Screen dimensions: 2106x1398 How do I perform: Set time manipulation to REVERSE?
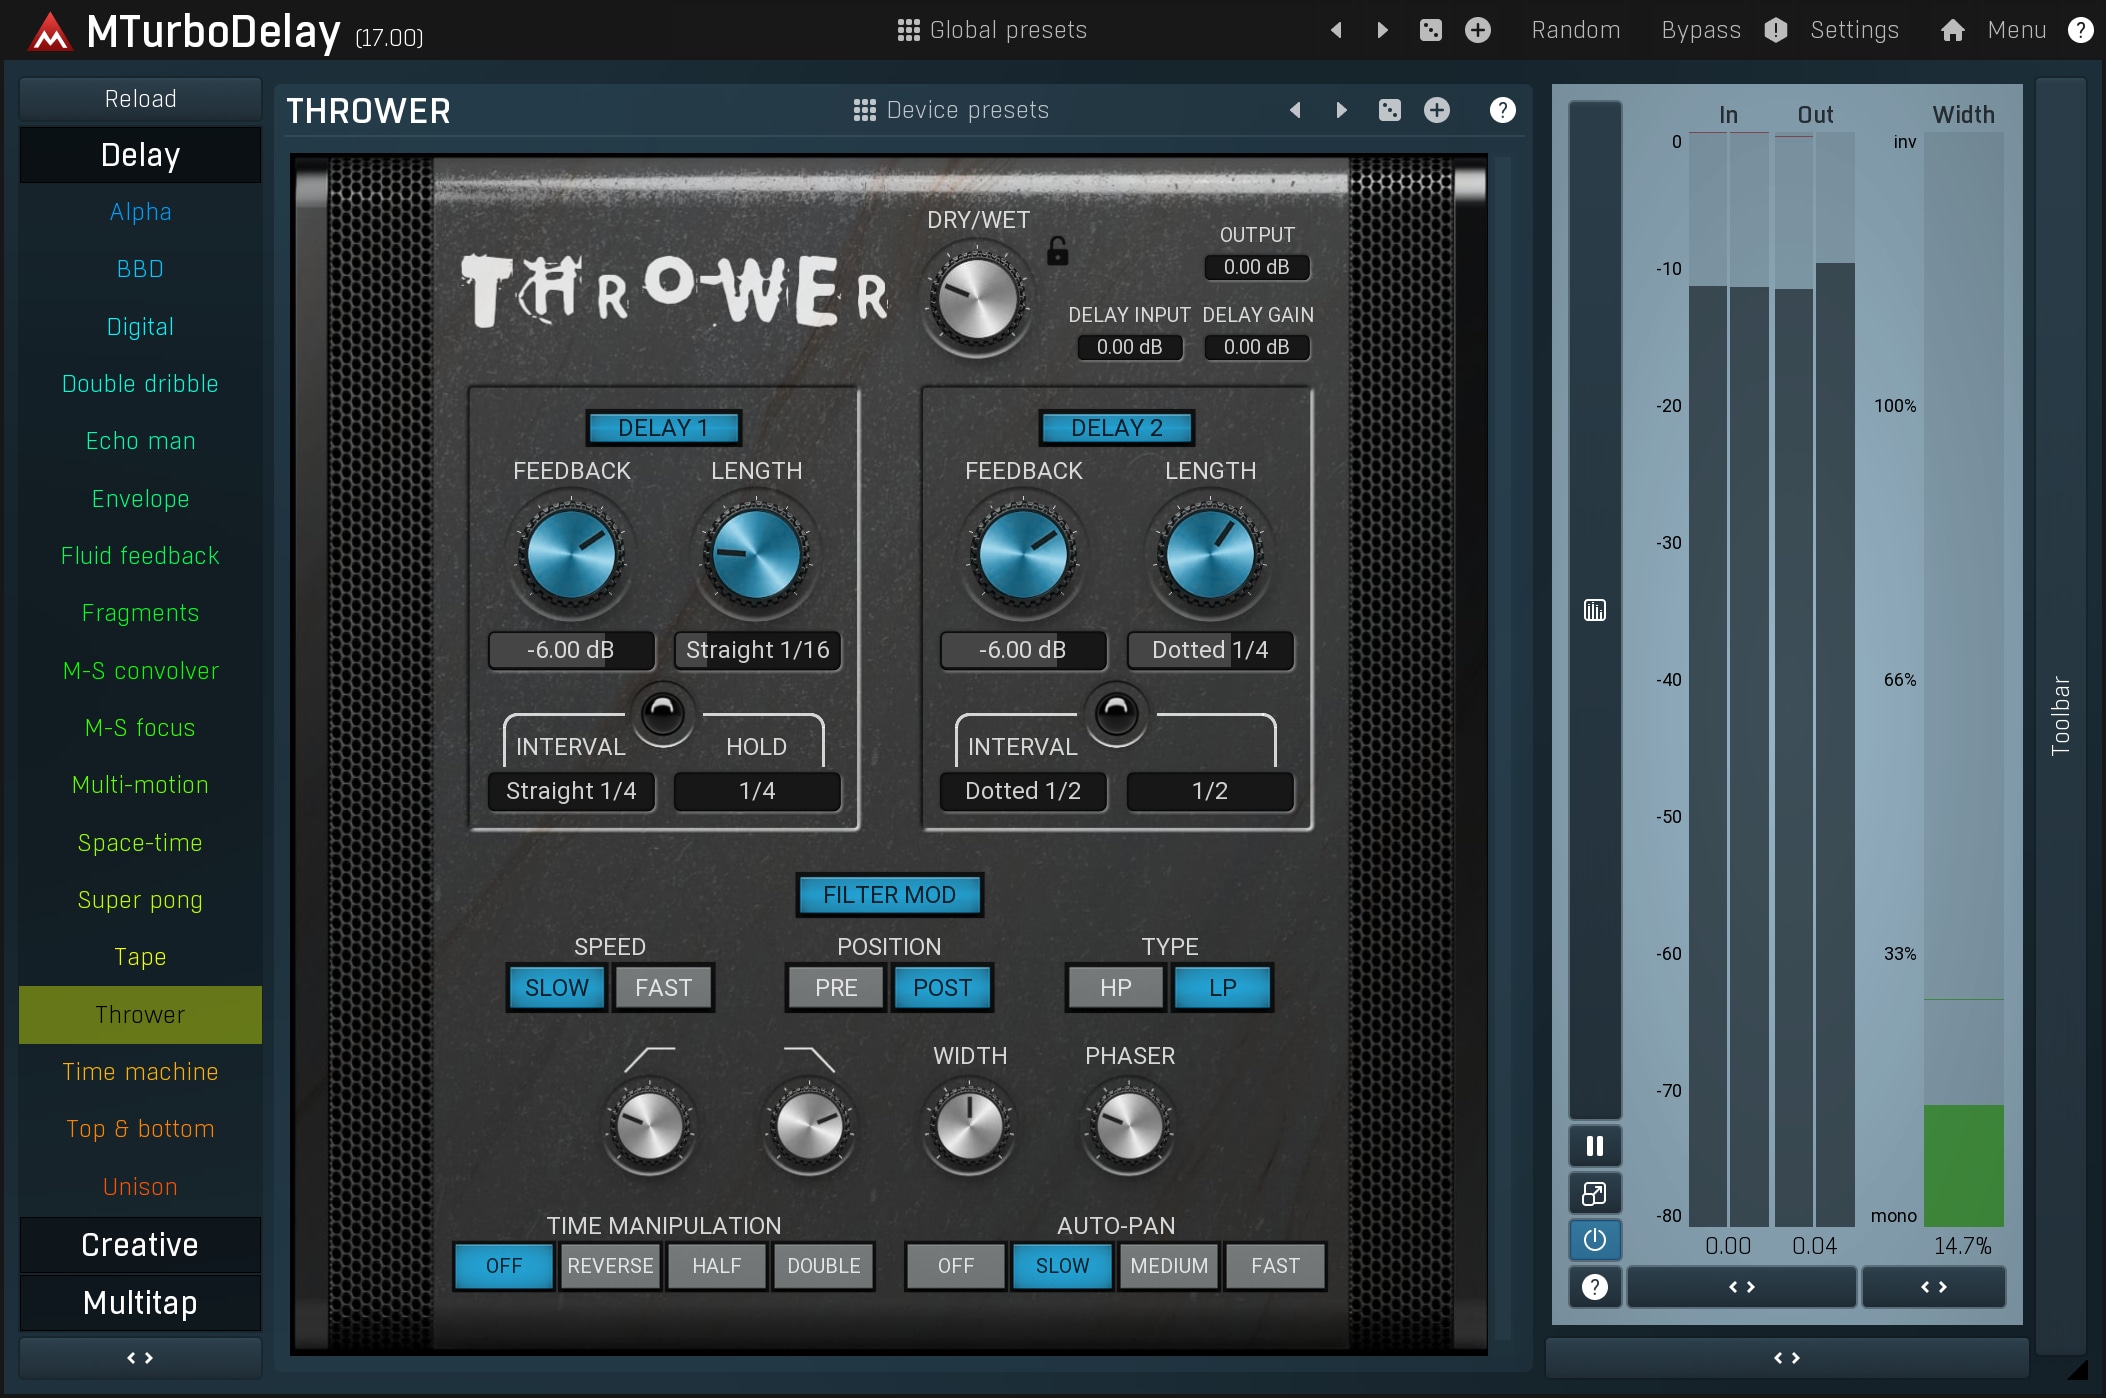click(x=610, y=1266)
